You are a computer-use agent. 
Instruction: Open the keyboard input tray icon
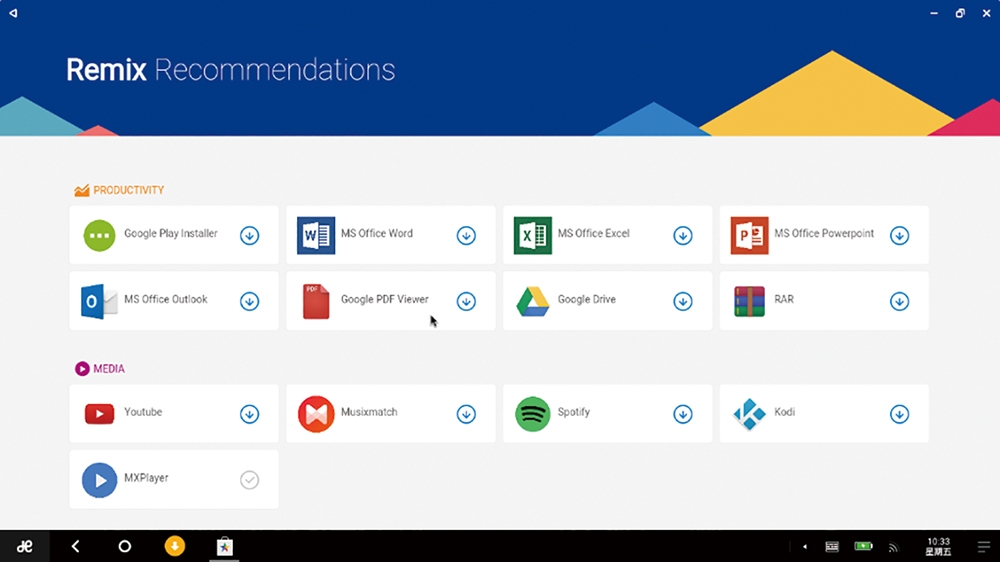pos(832,547)
